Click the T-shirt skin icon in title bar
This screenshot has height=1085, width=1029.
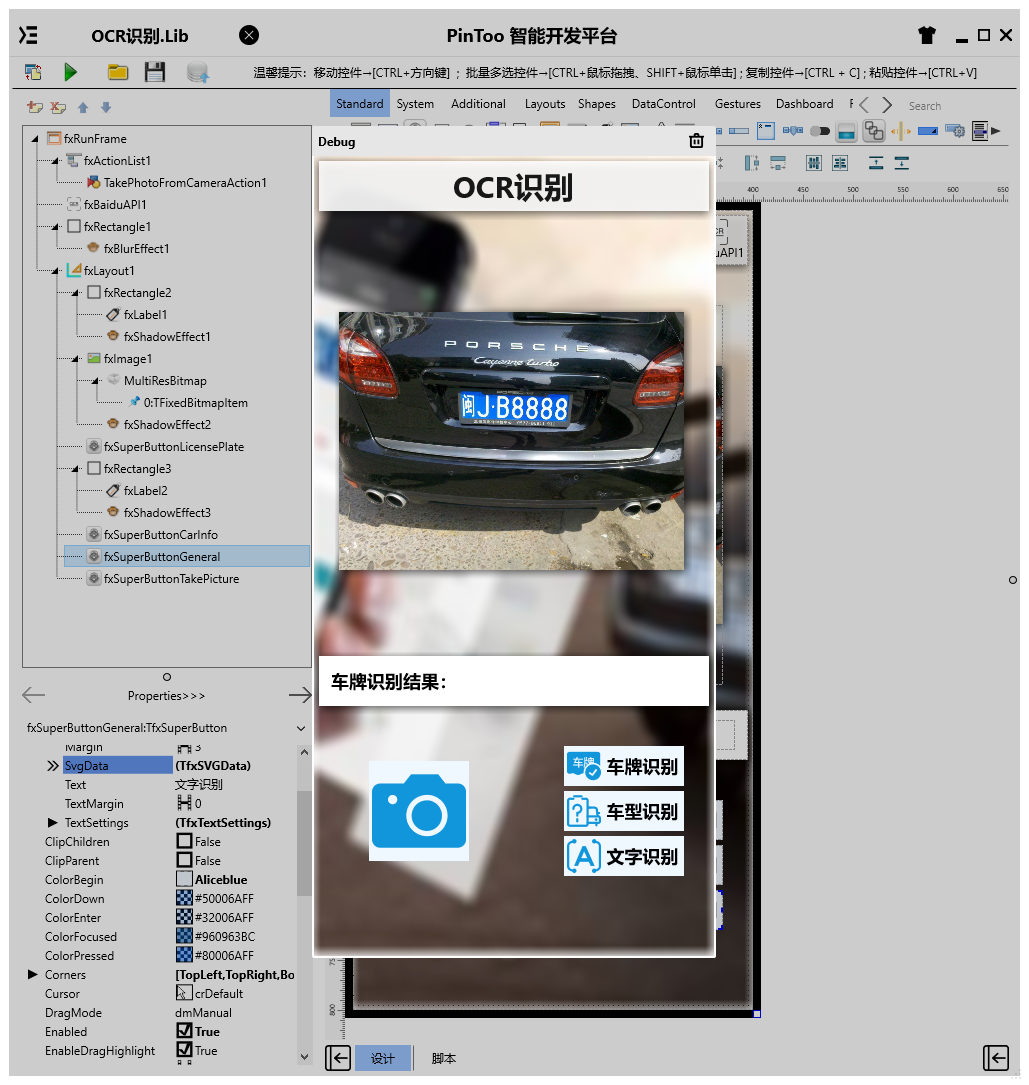point(927,35)
